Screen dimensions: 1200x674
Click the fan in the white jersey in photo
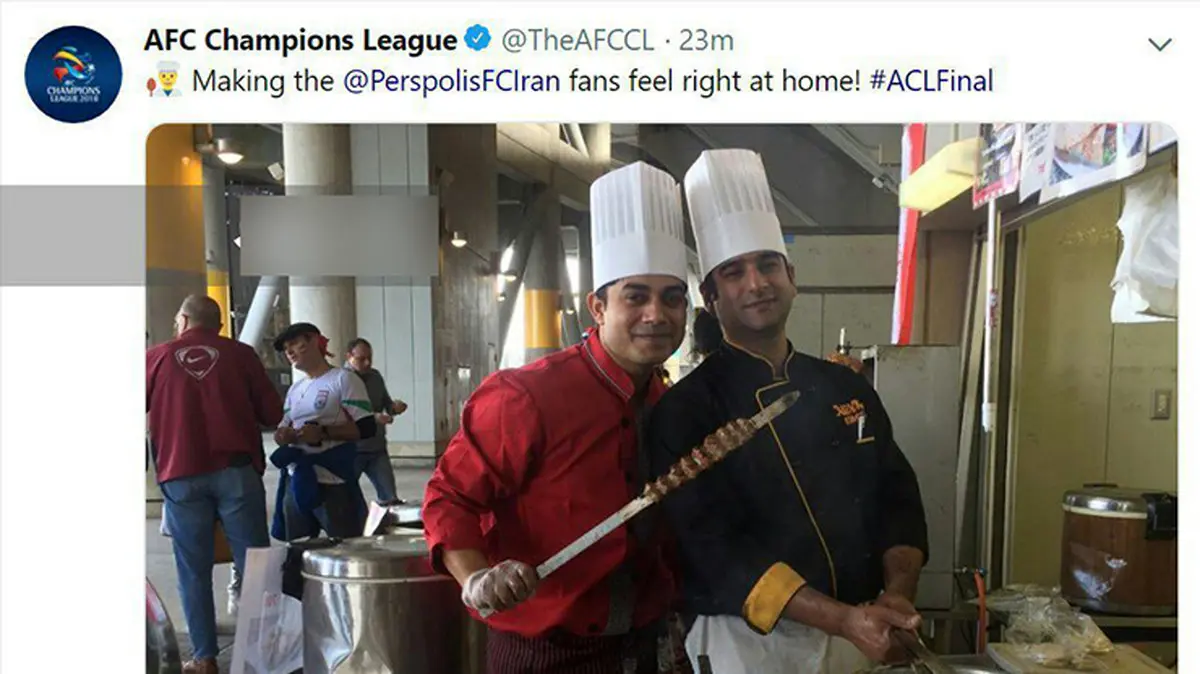point(320,430)
